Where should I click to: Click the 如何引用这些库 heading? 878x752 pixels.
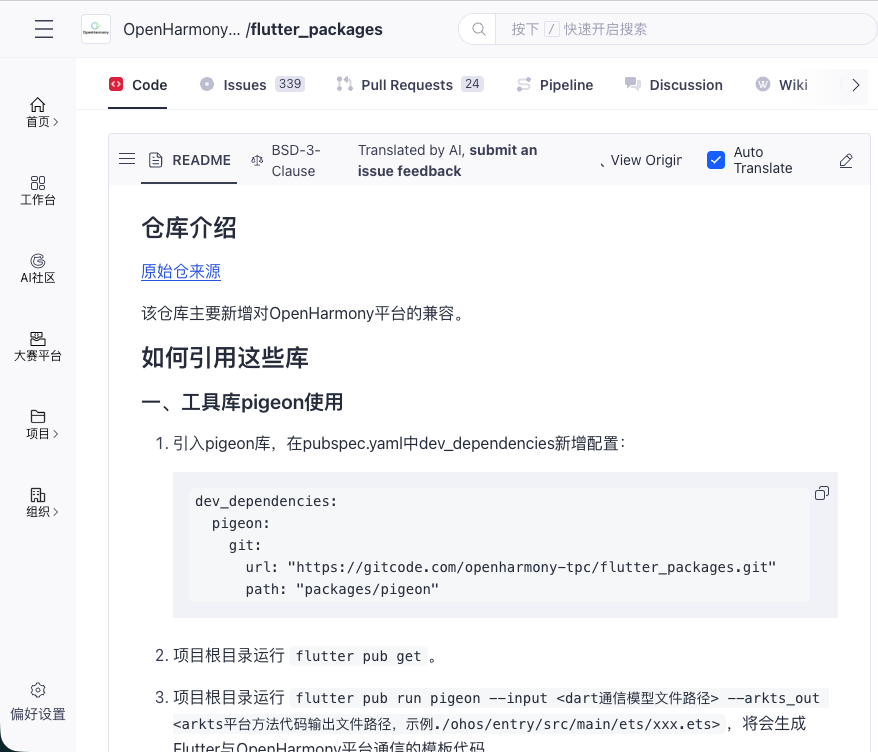click(x=225, y=357)
